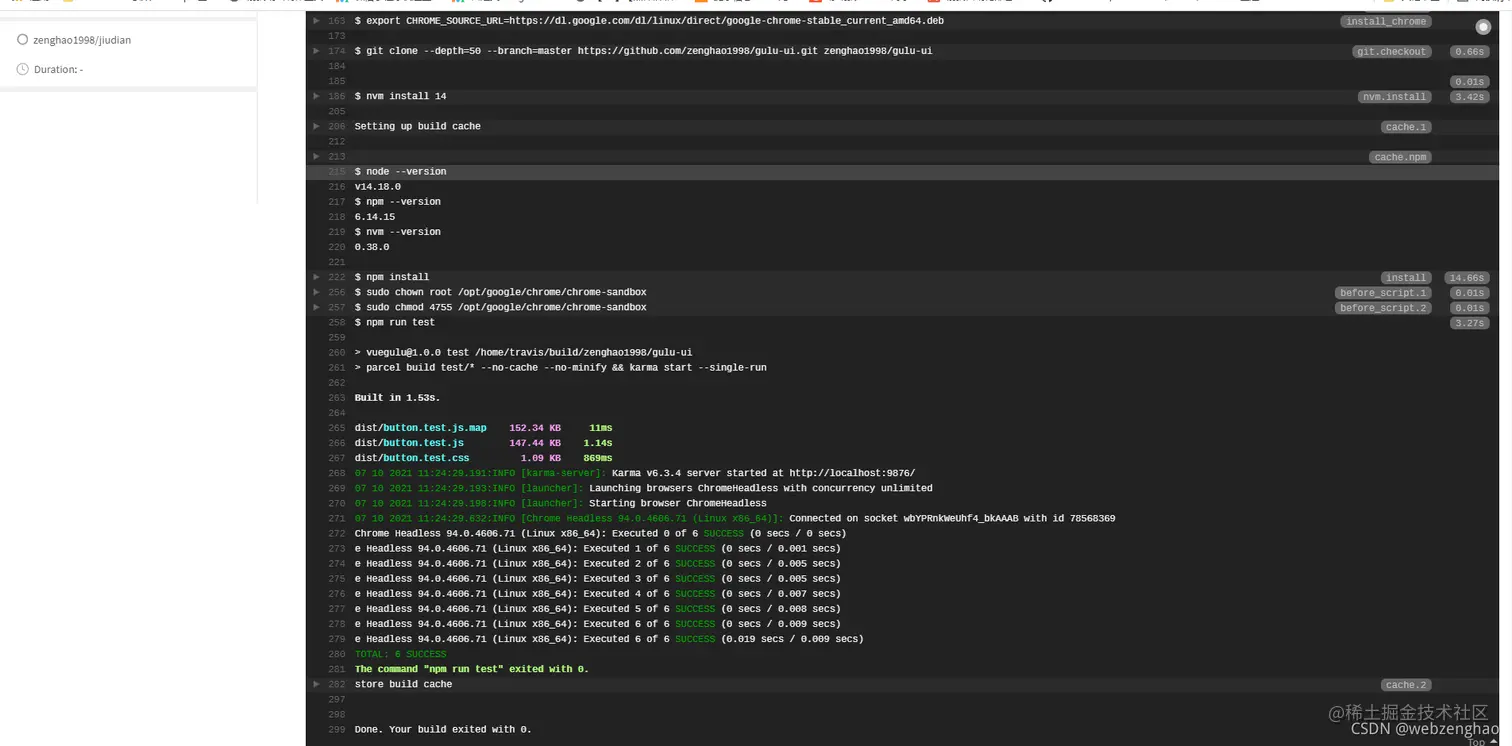This screenshot has width=1512, height=746.
Task: Click the 0.01s duration on sudo chown row
Action: point(1470,293)
